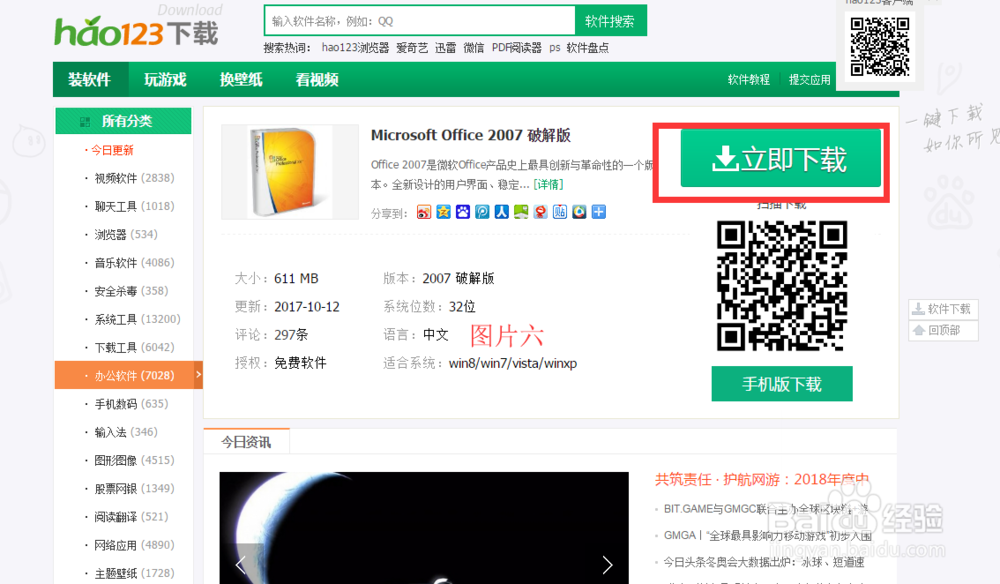The width and height of the screenshot is (1000, 584).
Task: Click the 软件下载 side widget
Action: 943,309
